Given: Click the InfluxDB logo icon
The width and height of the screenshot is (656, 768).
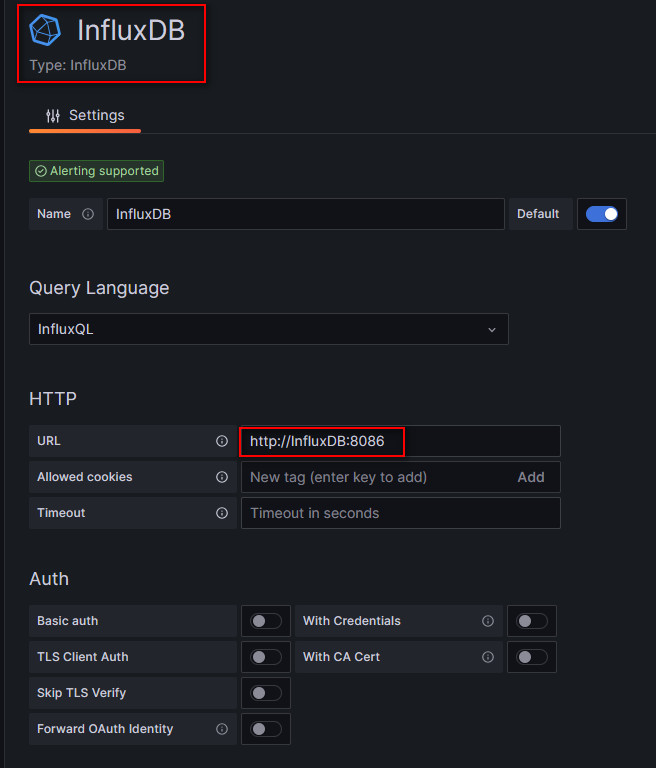Looking at the screenshot, I should point(45,30).
